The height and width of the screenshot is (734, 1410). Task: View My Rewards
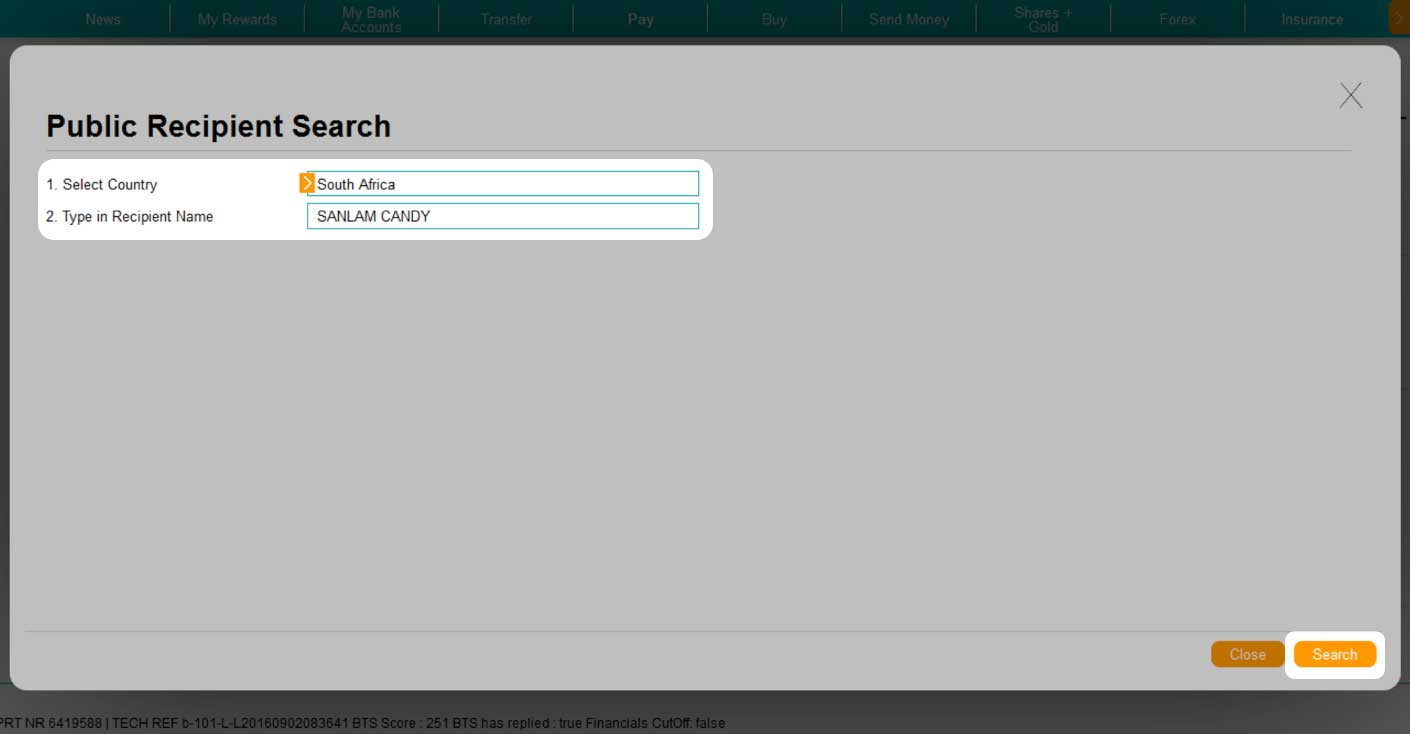pos(237,18)
